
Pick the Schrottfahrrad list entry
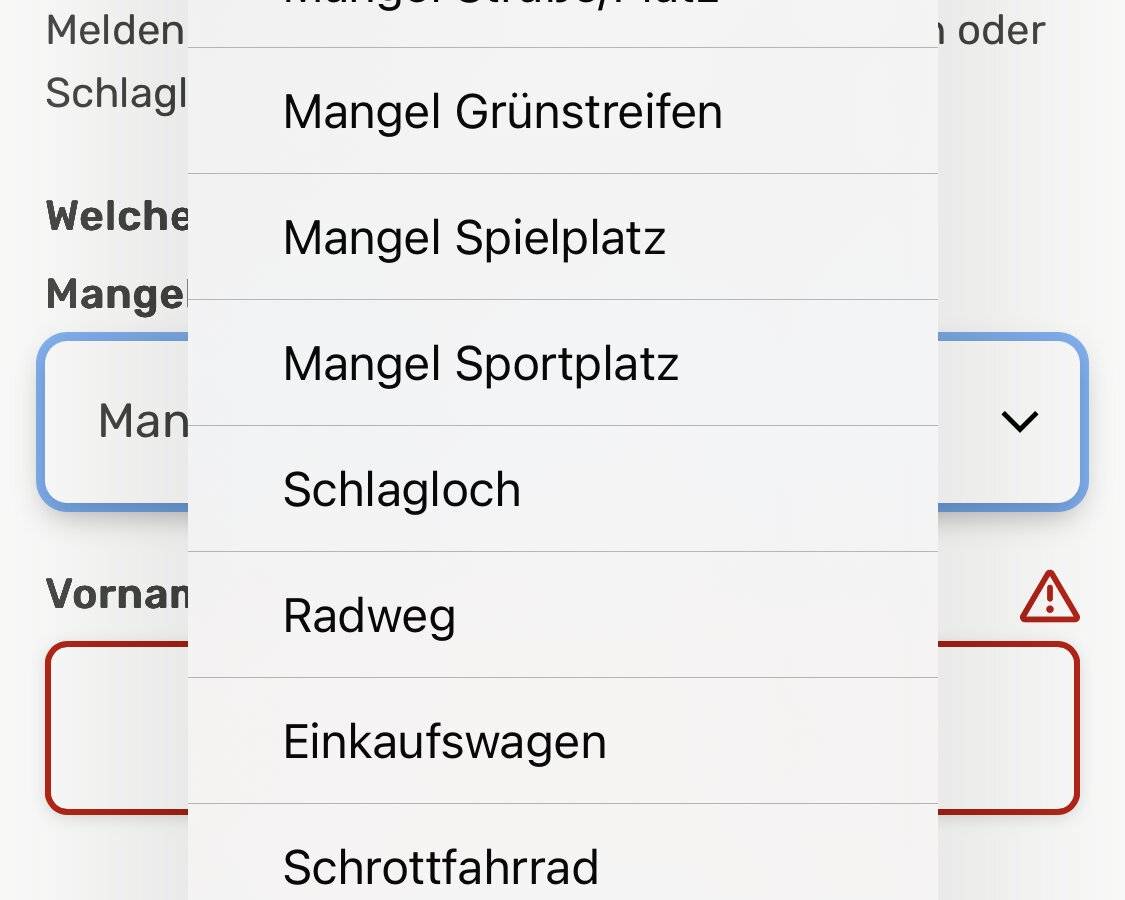(x=440, y=866)
